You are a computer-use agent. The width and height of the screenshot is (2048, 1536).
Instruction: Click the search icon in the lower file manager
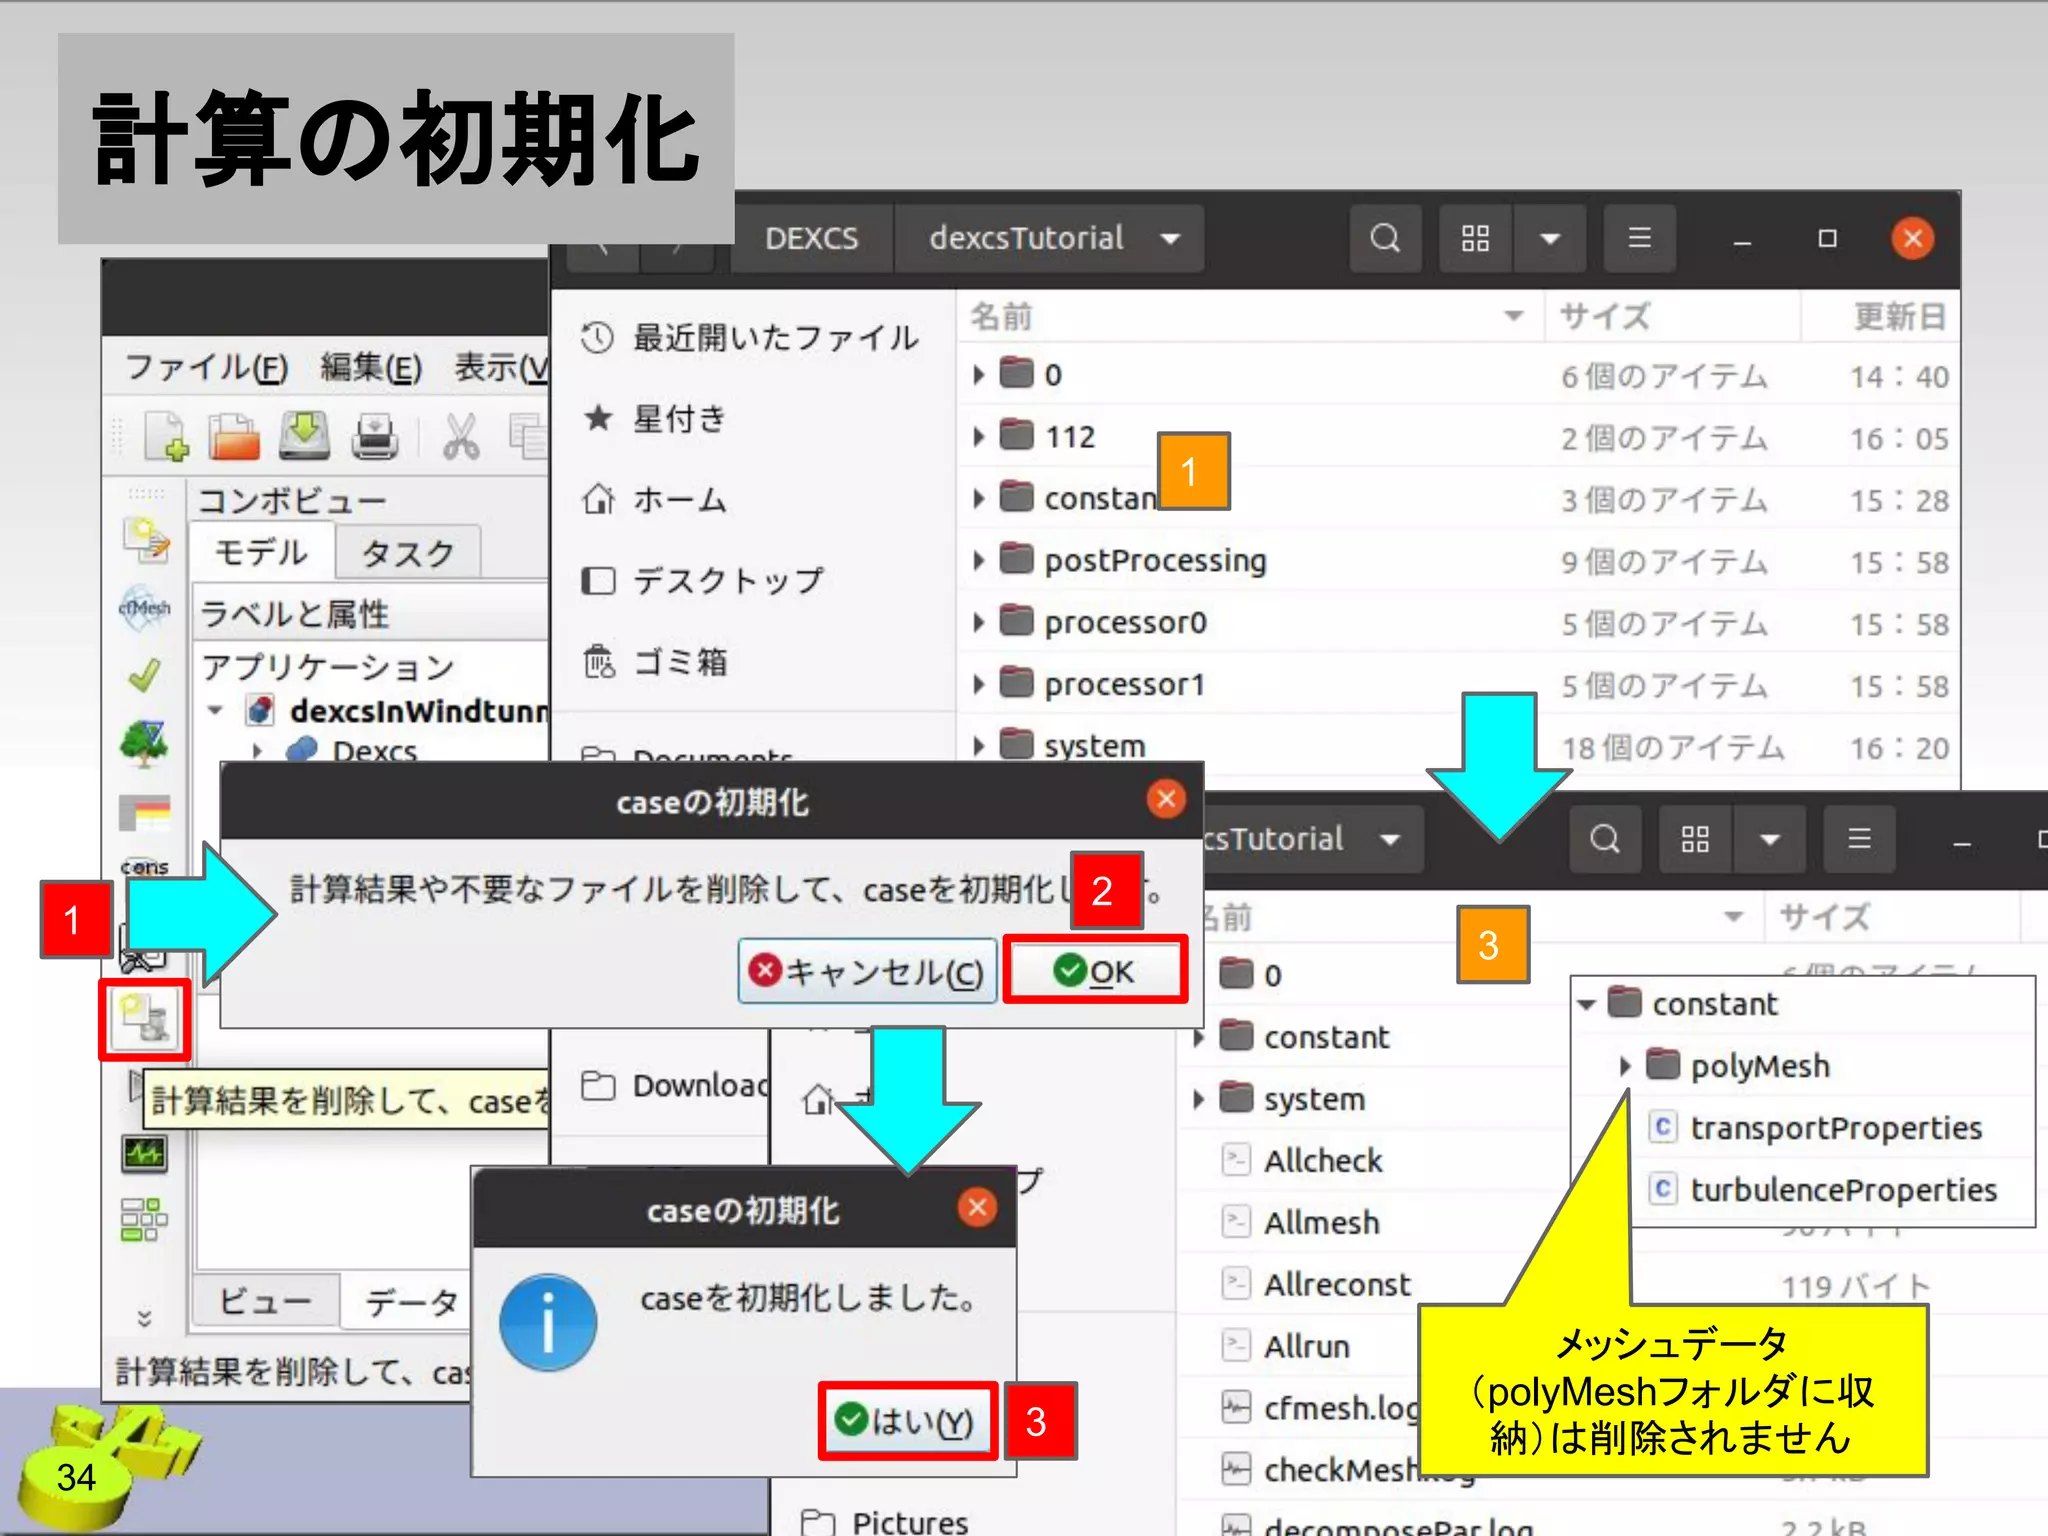(1605, 839)
